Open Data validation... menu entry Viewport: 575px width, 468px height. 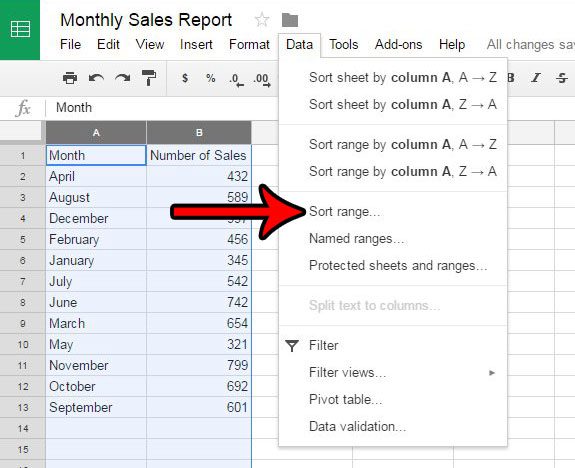click(x=393, y=427)
